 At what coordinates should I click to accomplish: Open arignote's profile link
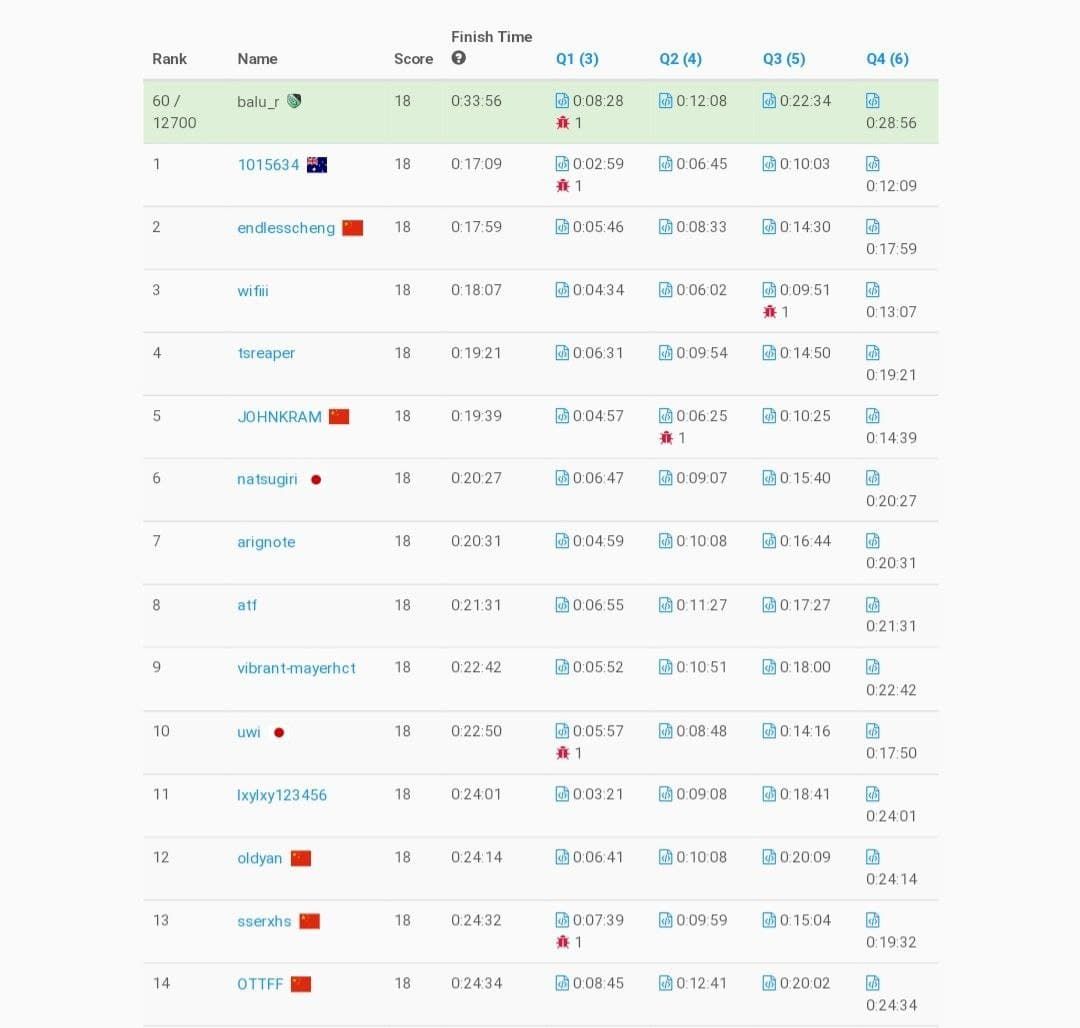point(266,542)
